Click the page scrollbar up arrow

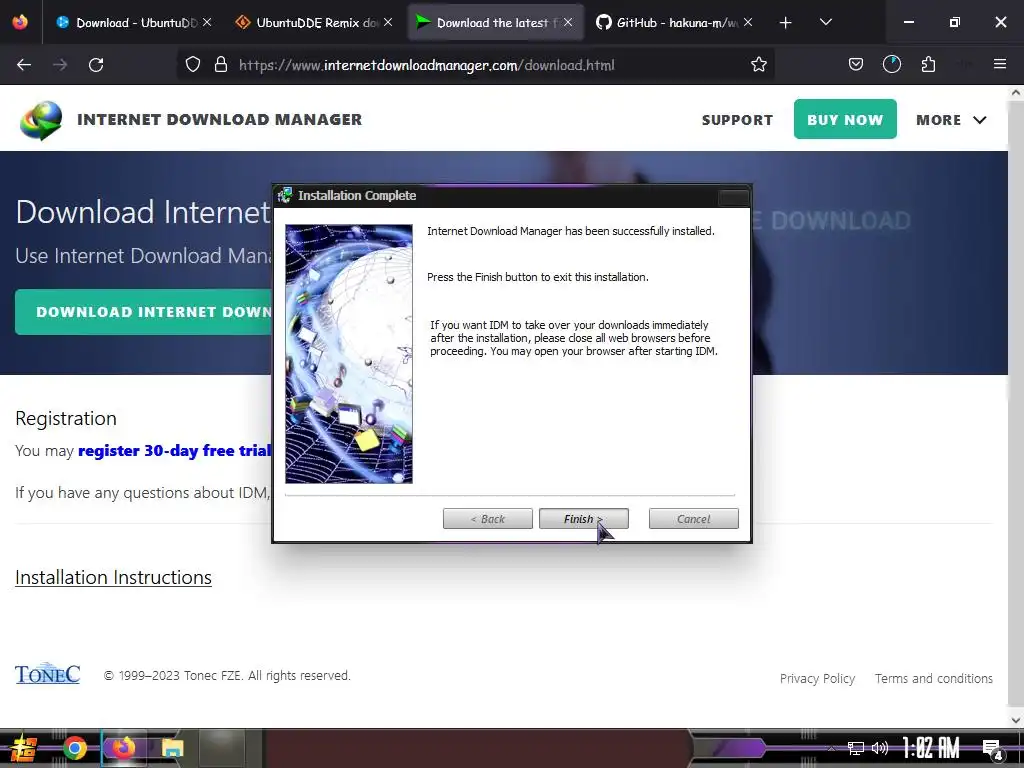[1016, 93]
